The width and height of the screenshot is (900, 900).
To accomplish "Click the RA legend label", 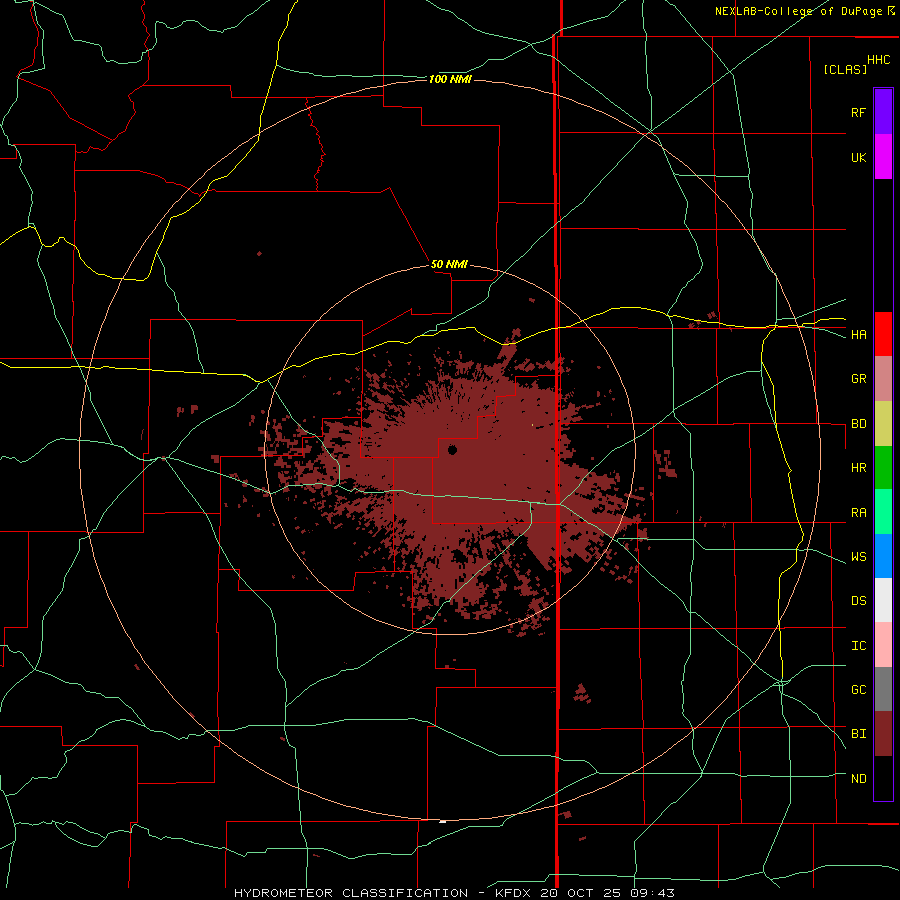I will pos(858,513).
